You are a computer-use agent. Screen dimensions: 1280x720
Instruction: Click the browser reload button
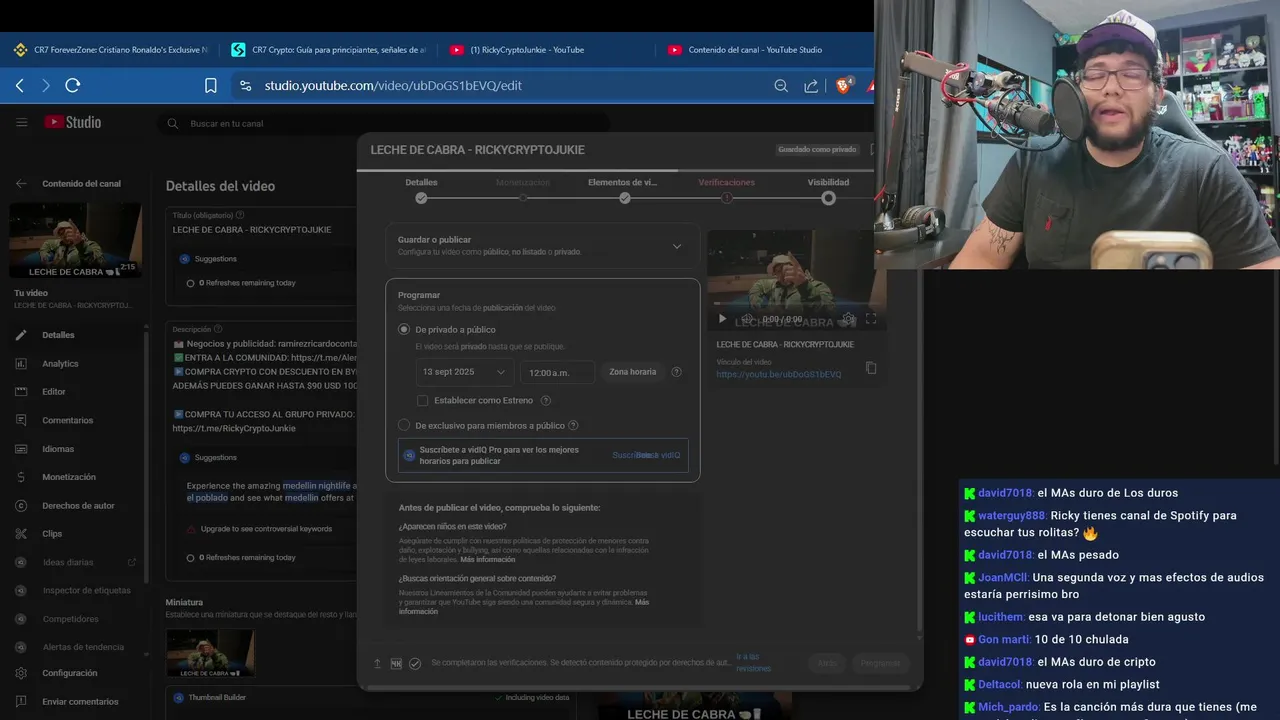coord(72,86)
